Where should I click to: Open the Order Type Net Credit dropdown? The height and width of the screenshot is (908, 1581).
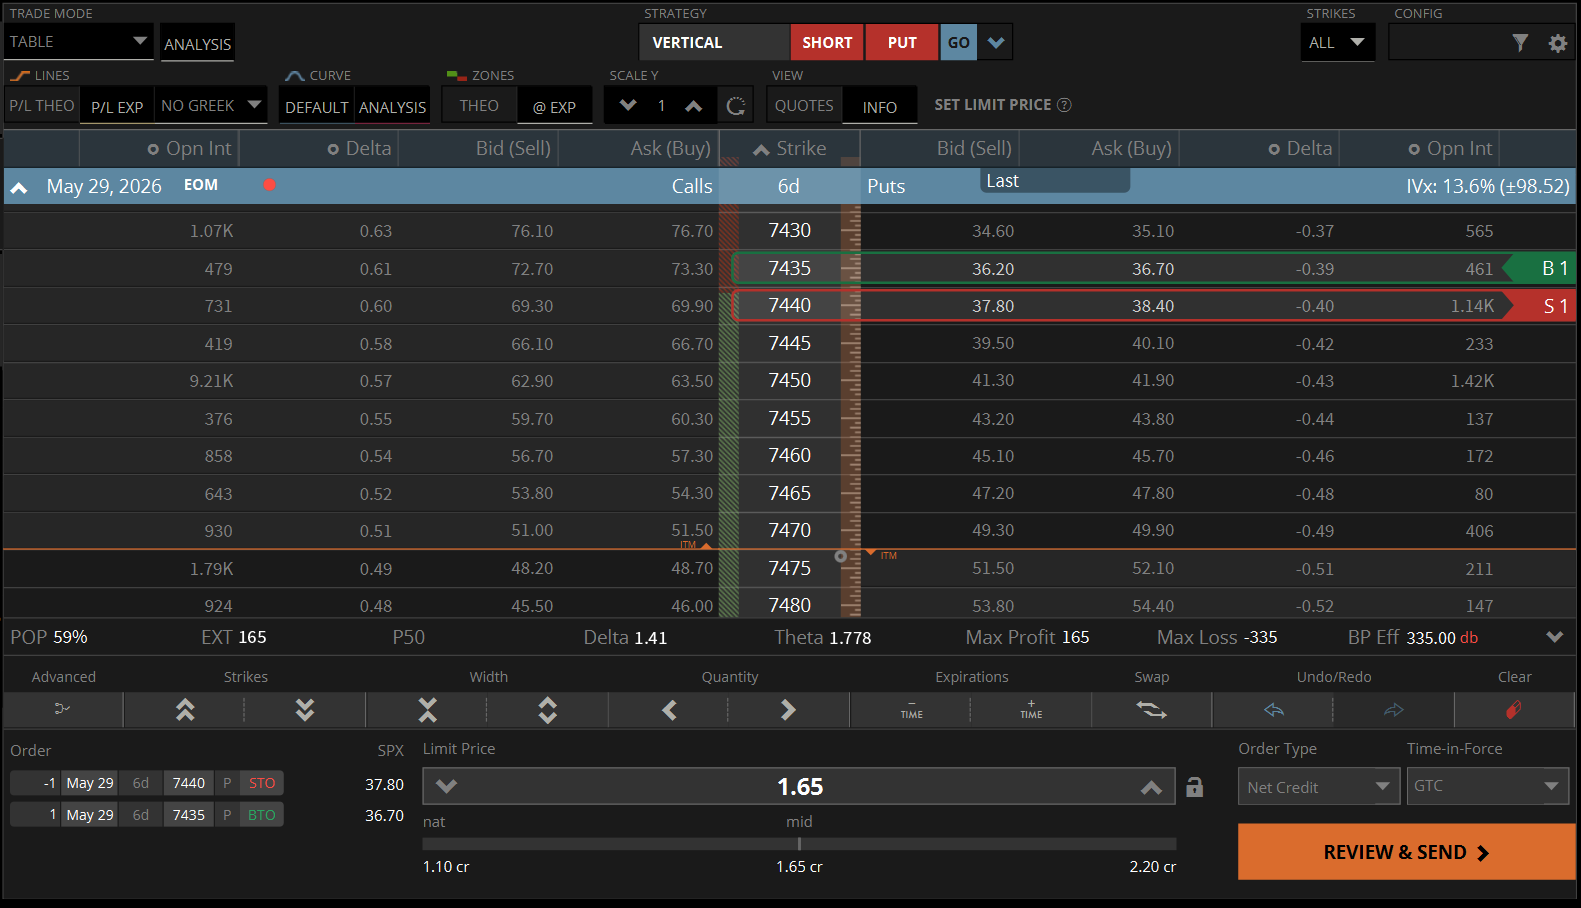pos(1318,787)
